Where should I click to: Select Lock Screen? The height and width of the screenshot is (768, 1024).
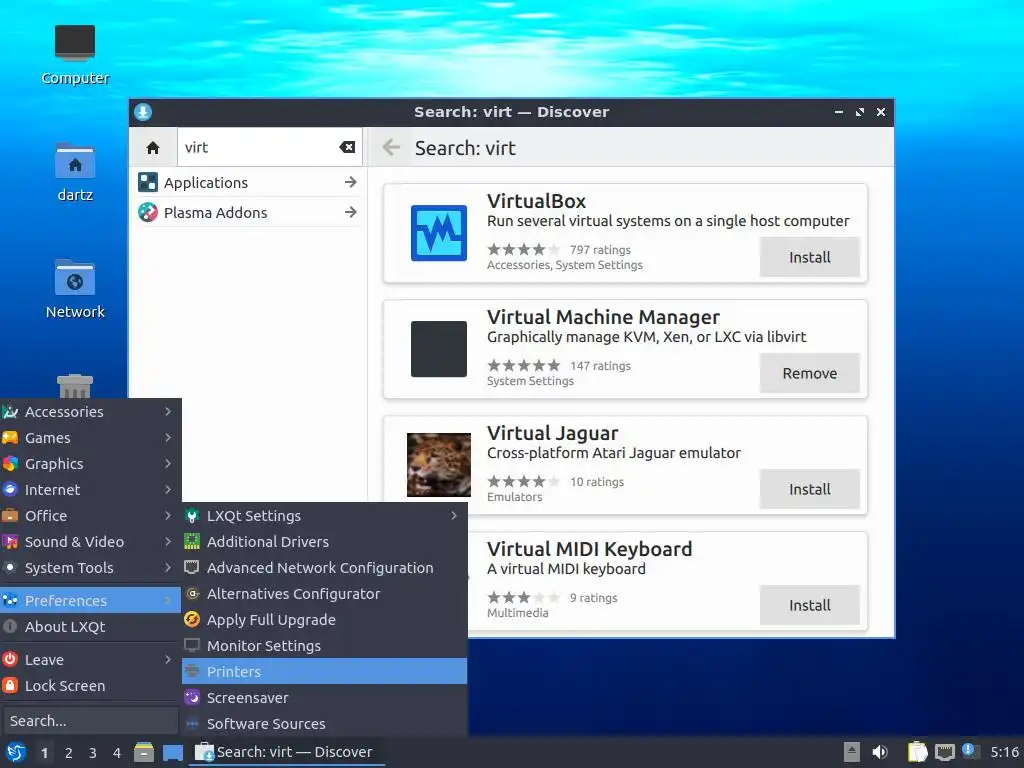[90, 686]
